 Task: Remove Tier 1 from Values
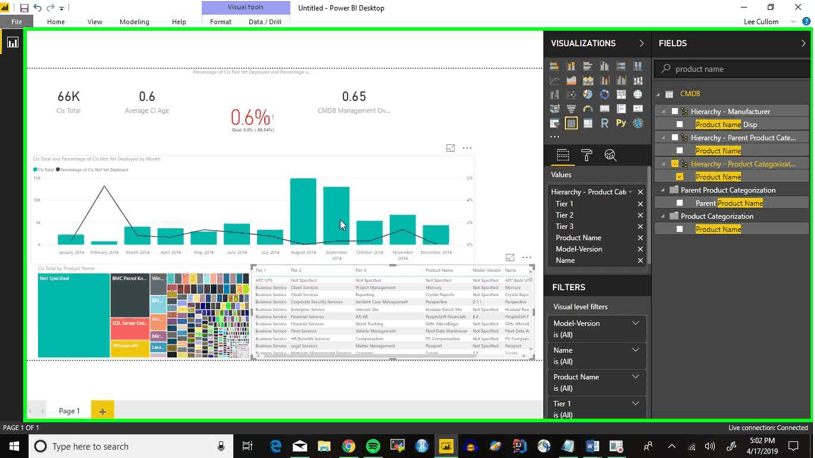[640, 204]
